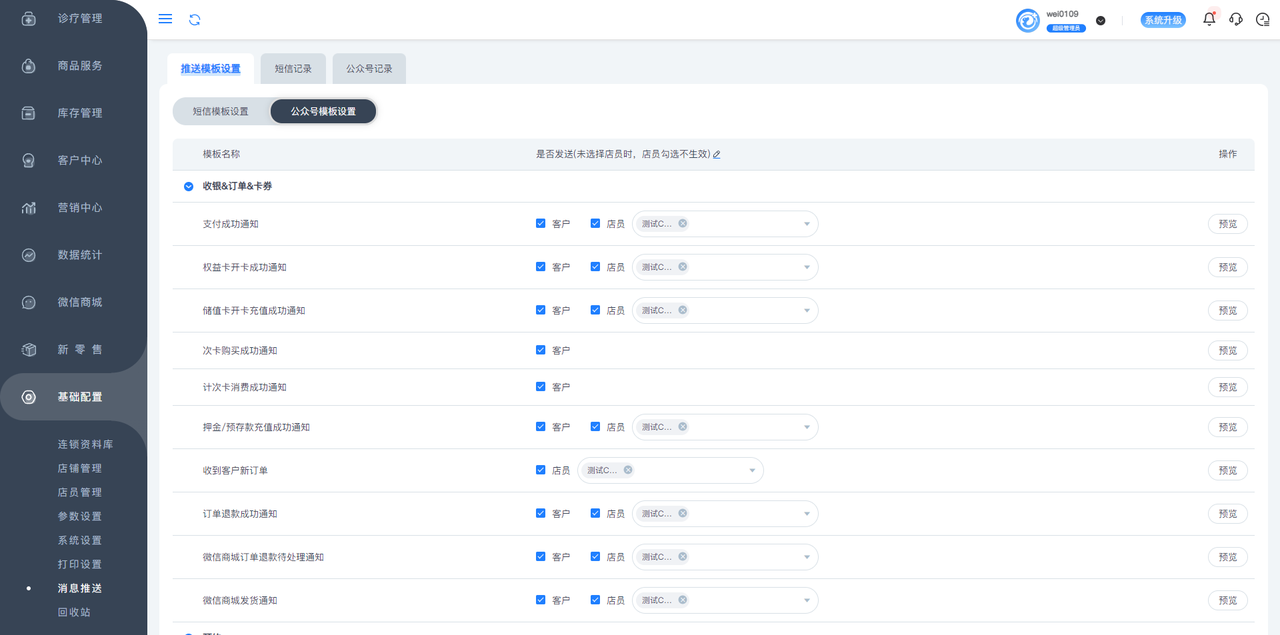This screenshot has height=635, width=1280.
Task: Remove 测试C tag in 支付成功通知 row
Action: (x=683, y=223)
